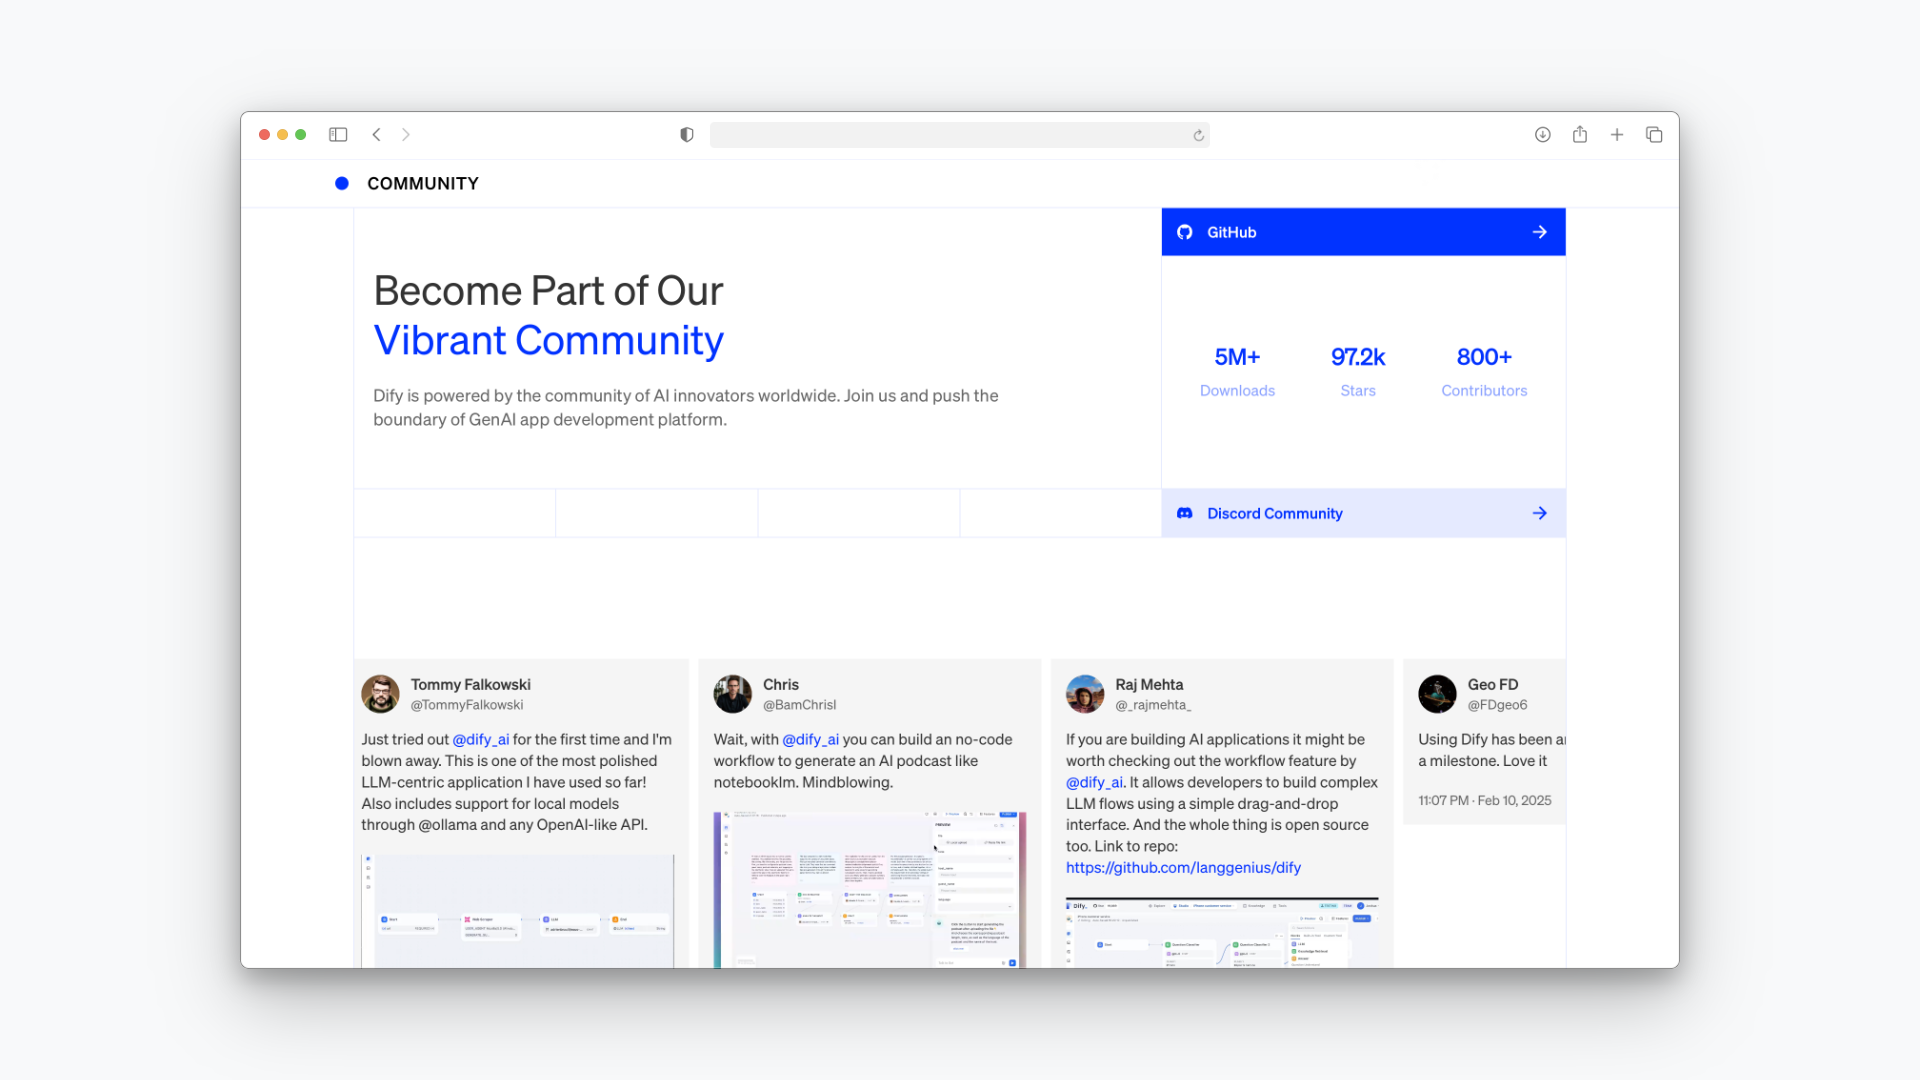Select the 97.2k Stars stat
Image resolution: width=1920 pixels, height=1080 pixels.
(1358, 372)
